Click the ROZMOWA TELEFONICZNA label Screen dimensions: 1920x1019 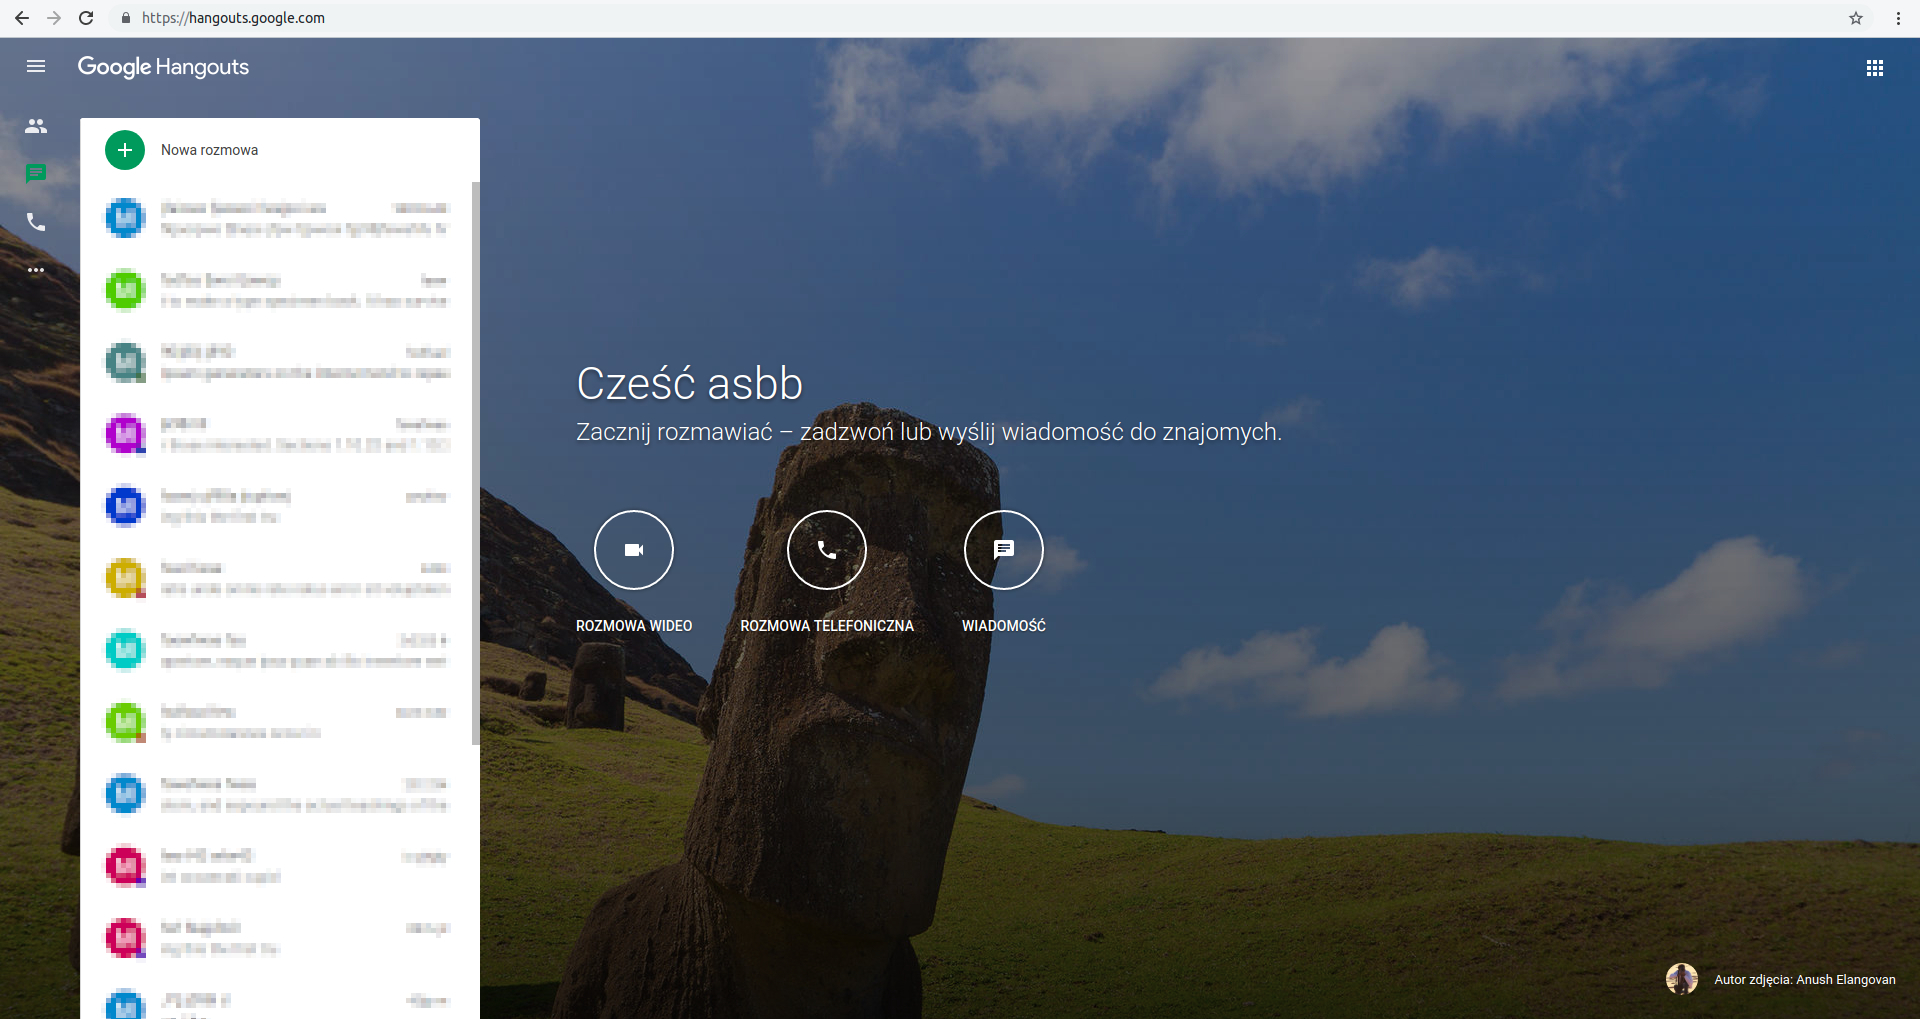[827, 626]
